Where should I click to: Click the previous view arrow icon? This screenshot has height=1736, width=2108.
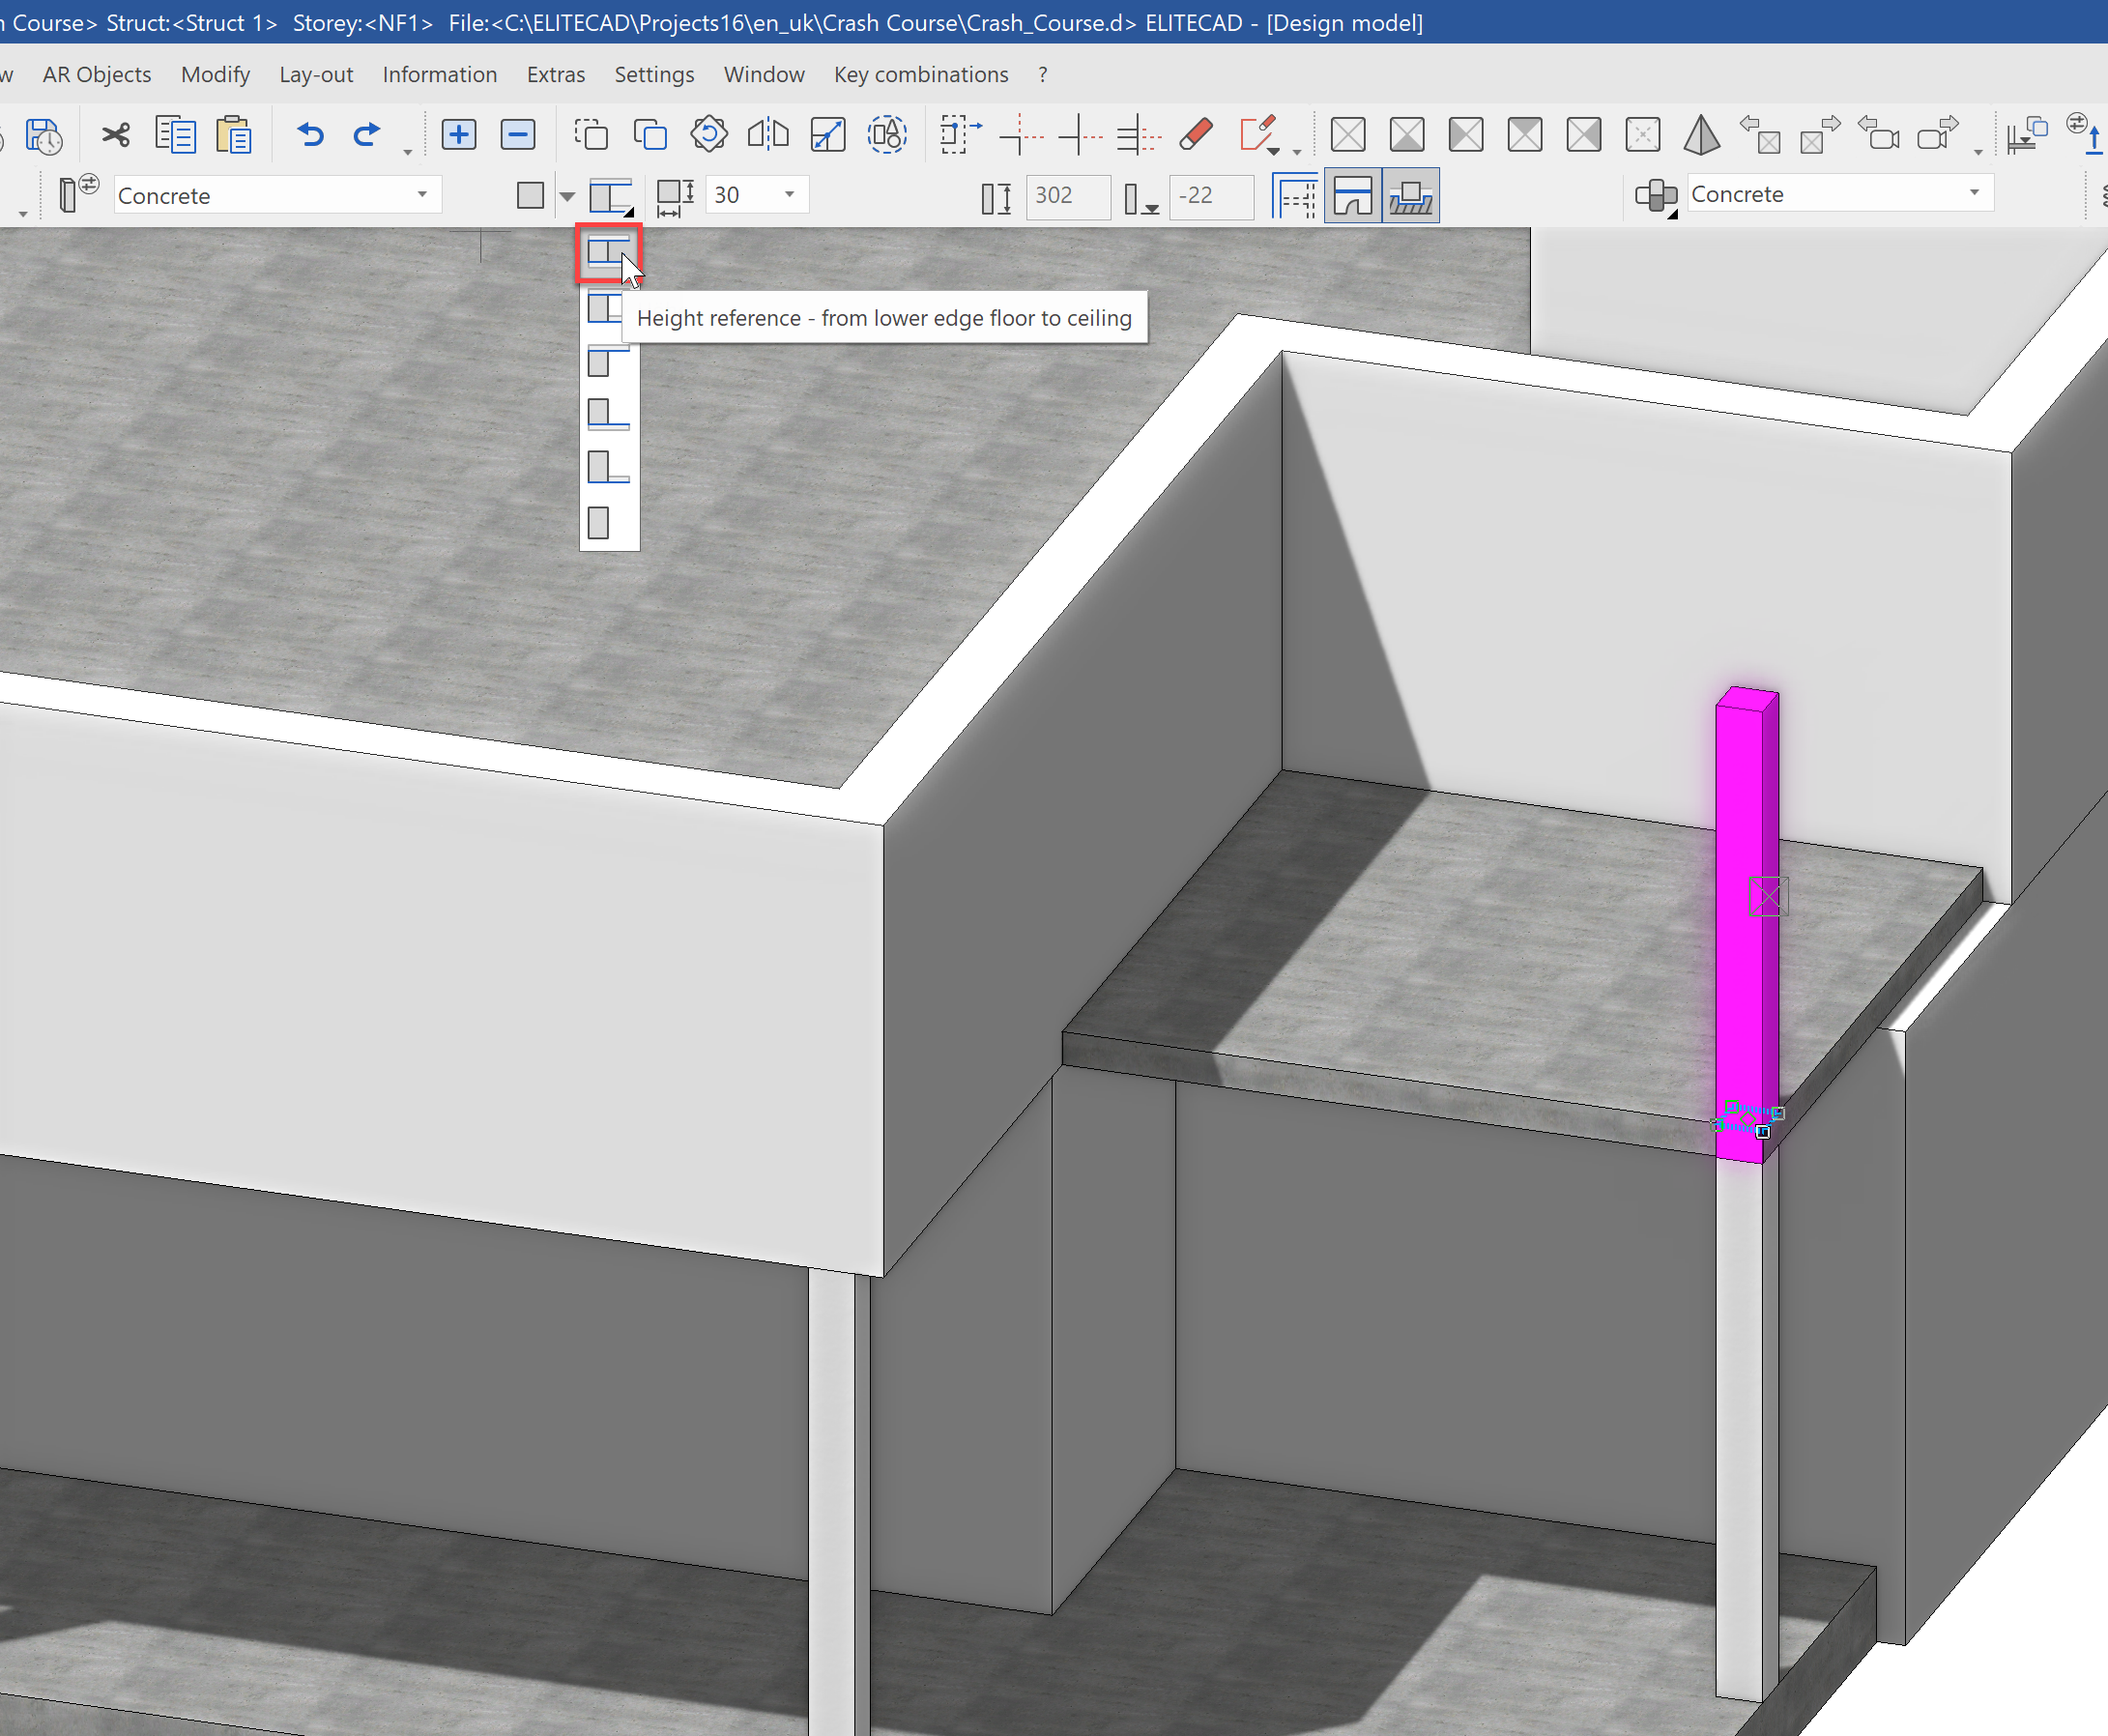1761,135
